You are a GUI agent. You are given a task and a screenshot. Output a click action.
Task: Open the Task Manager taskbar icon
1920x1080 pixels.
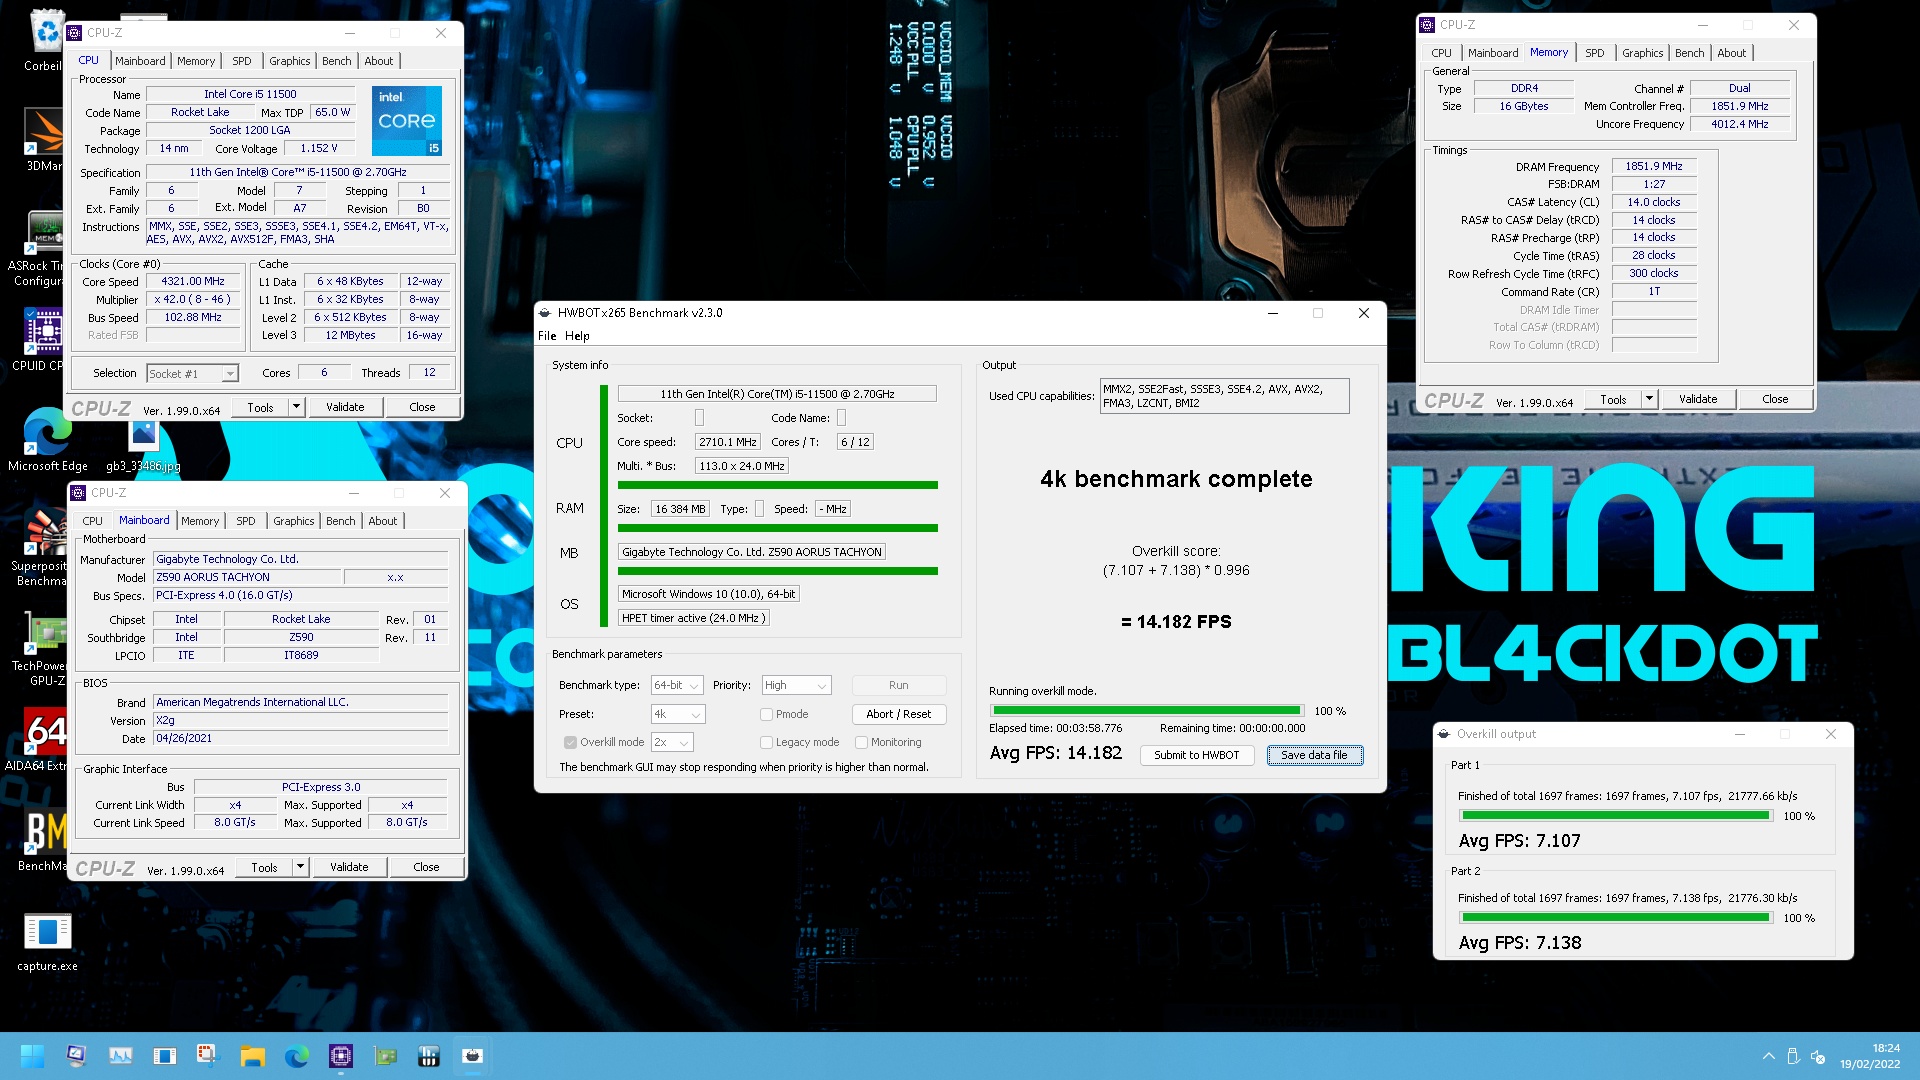click(121, 1056)
